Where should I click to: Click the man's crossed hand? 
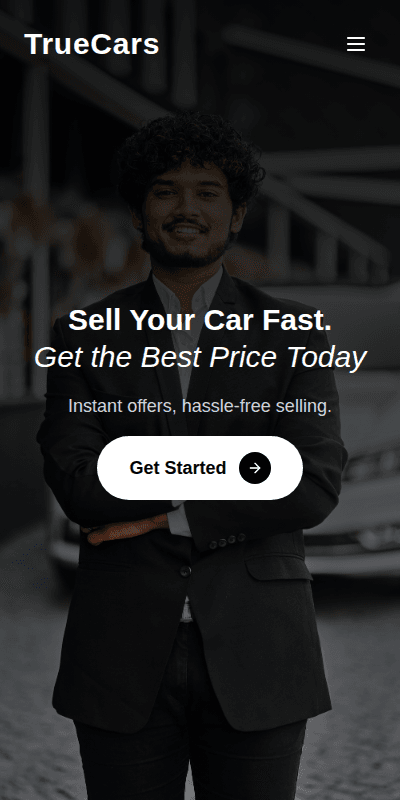click(126, 531)
